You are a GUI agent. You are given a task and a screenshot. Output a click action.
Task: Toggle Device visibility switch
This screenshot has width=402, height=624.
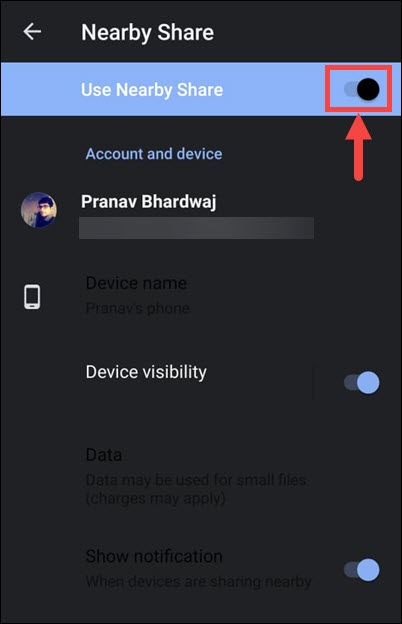[362, 382]
